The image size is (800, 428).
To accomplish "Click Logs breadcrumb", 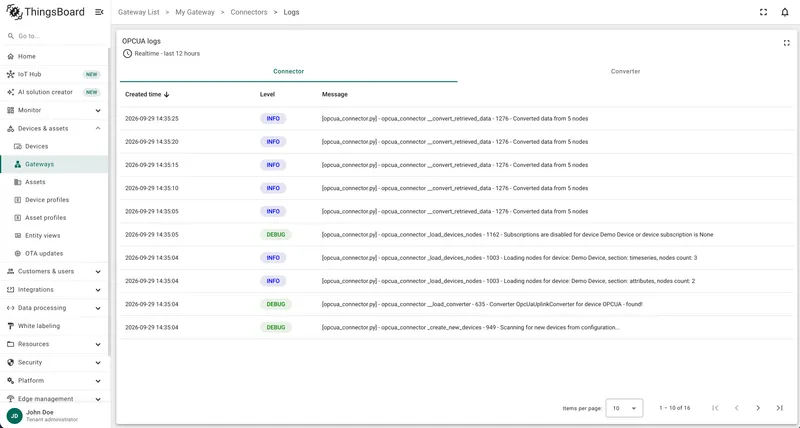I will pos(291,12).
